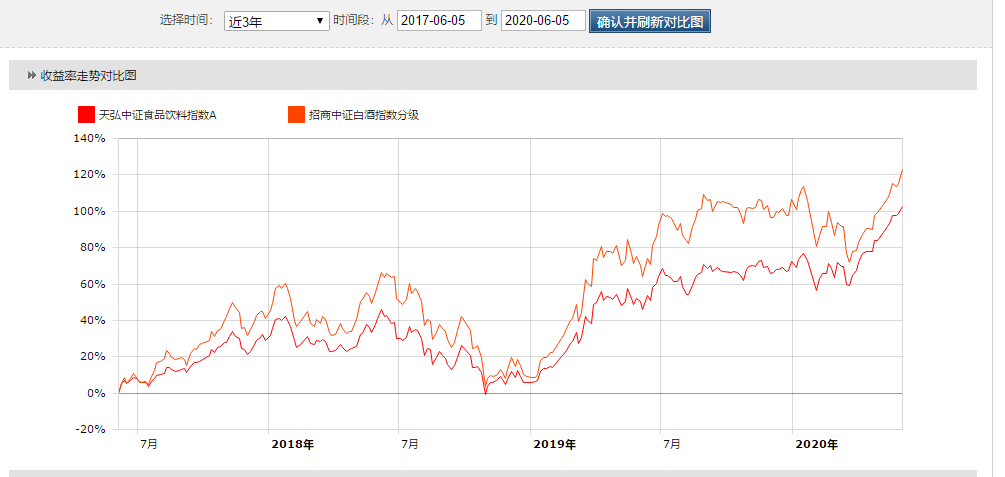Screen dimensions: 1005x477
Task: Select the 2020年 marker on the time axis
Action: 816,444
